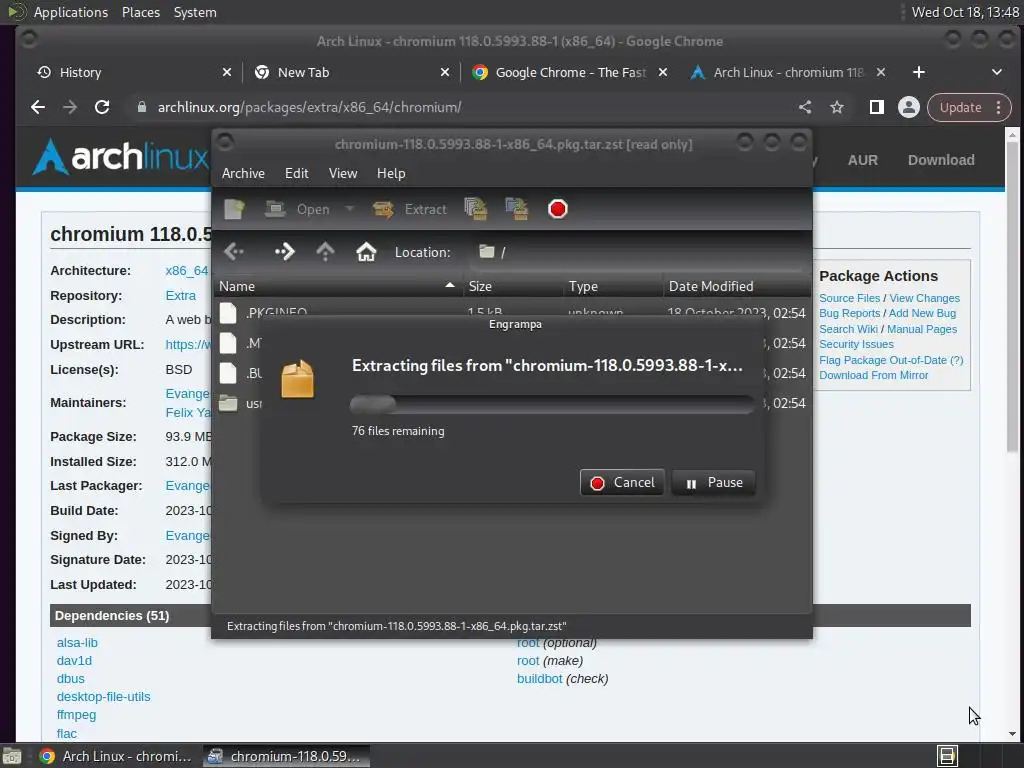The image size is (1024, 768).
Task: Click the extraction progress bar
Action: [552, 404]
